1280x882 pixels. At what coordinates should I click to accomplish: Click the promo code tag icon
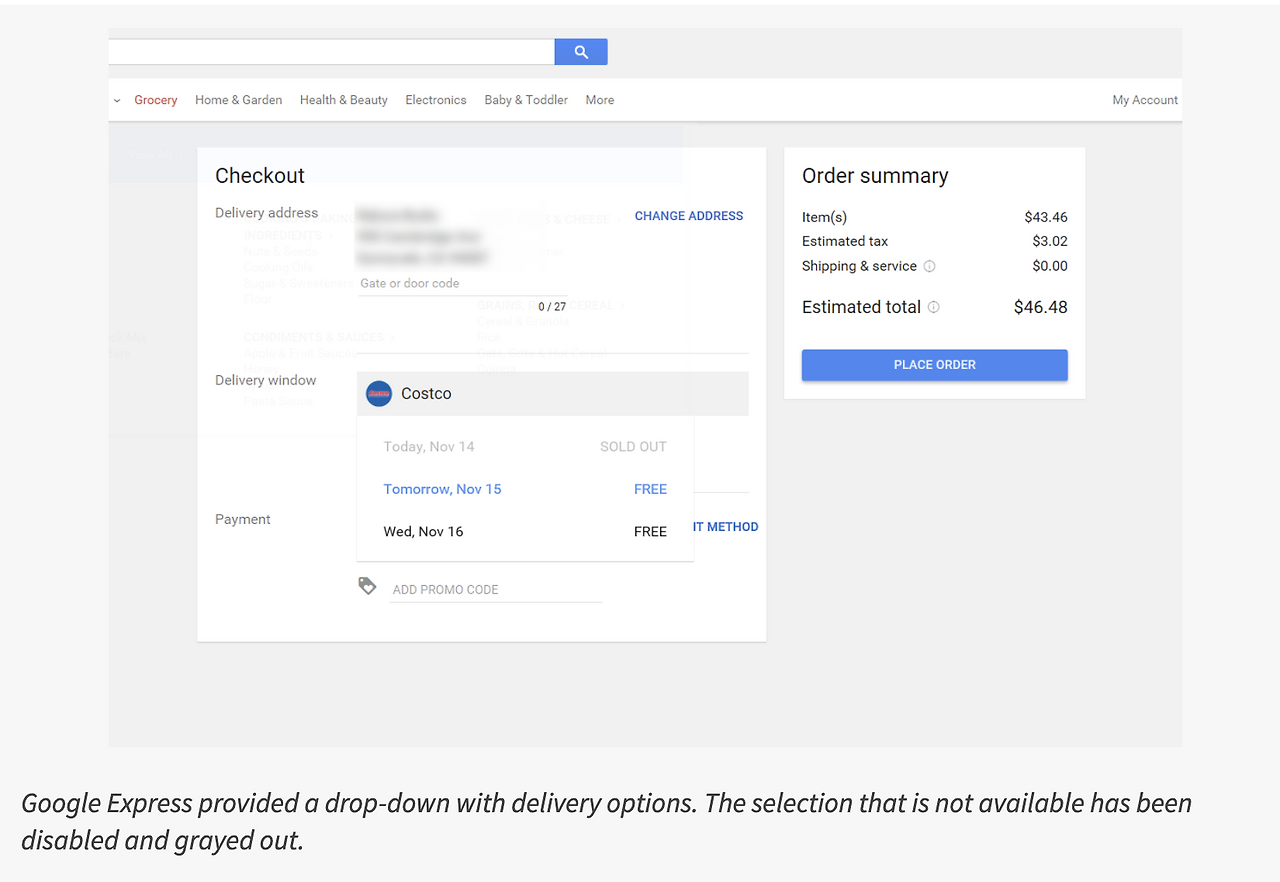[367, 586]
